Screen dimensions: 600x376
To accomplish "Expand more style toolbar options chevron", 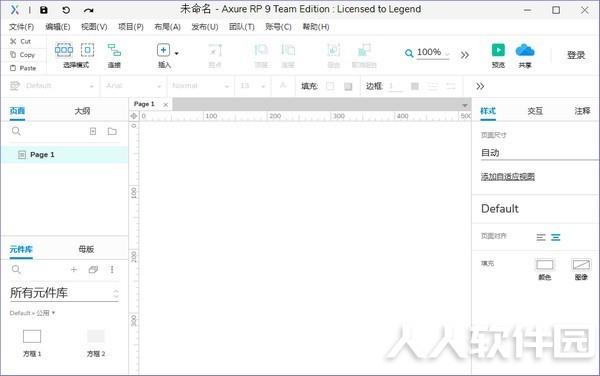I will click(480, 86).
